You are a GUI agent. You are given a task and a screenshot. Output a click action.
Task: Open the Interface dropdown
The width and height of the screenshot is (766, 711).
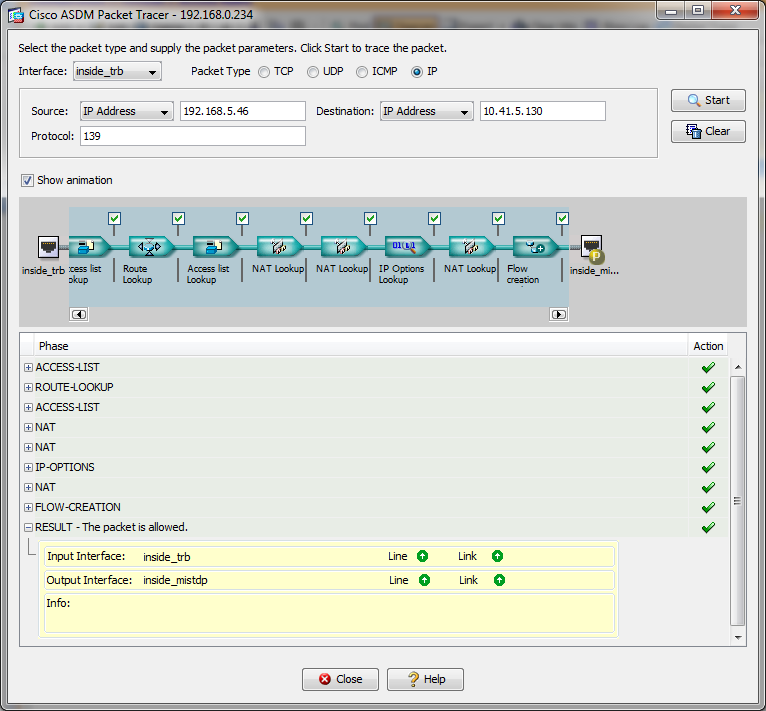coord(117,71)
